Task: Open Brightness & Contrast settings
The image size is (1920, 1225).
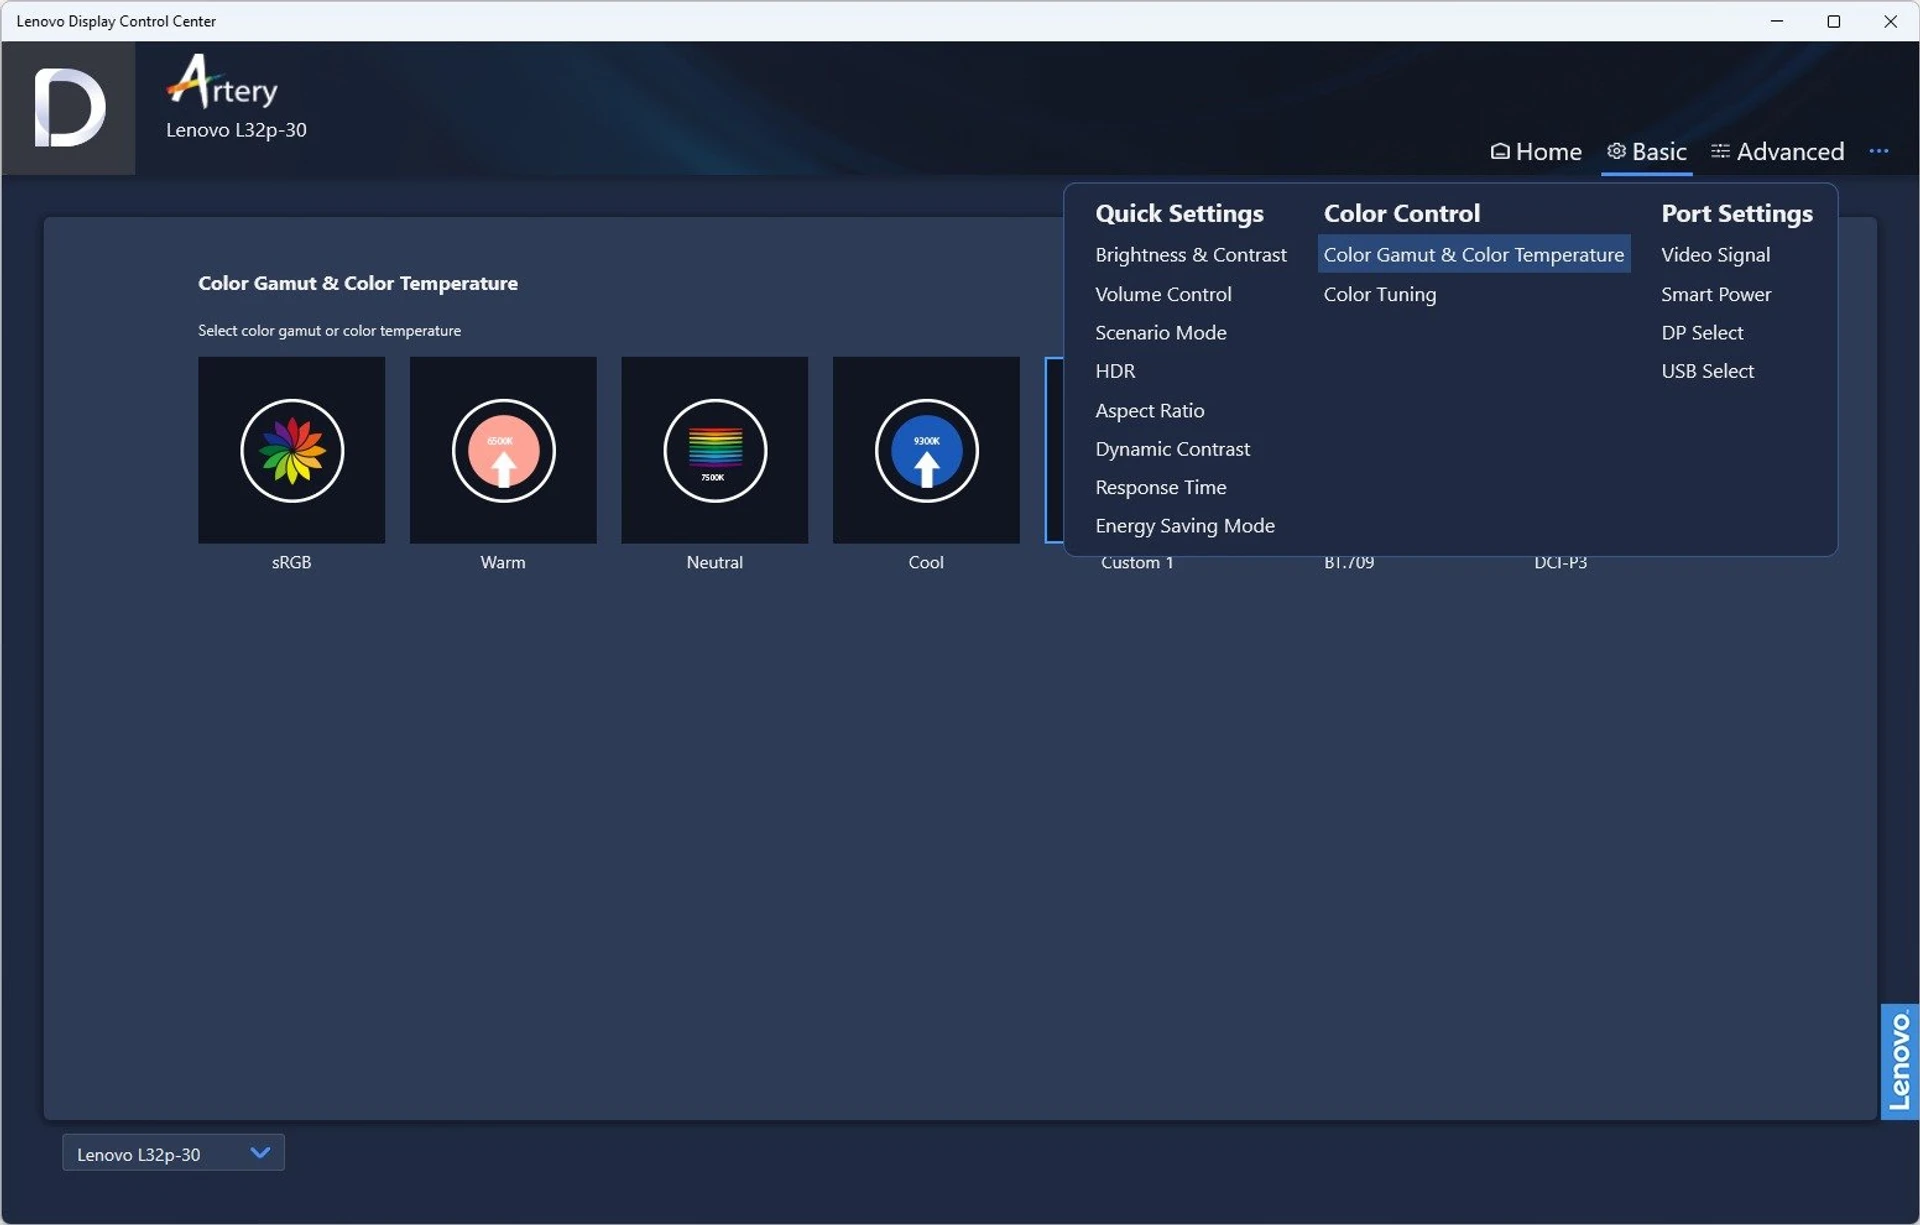Action: (1190, 255)
